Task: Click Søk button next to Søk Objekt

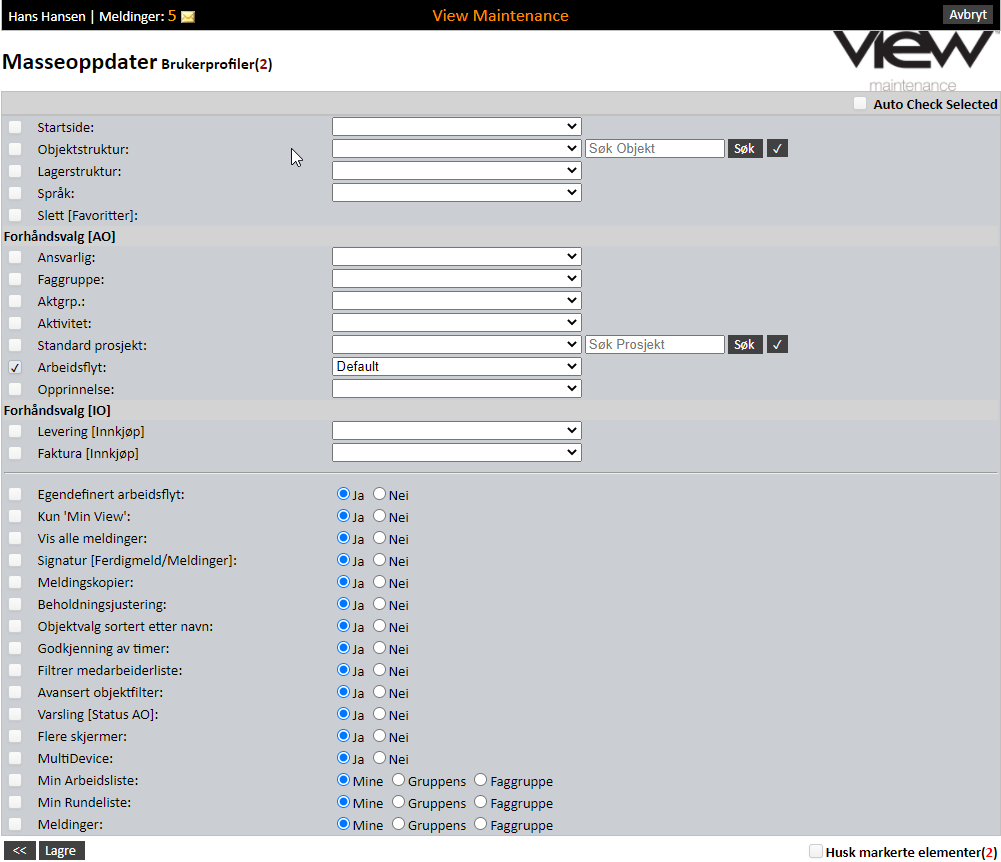Action: 744,149
